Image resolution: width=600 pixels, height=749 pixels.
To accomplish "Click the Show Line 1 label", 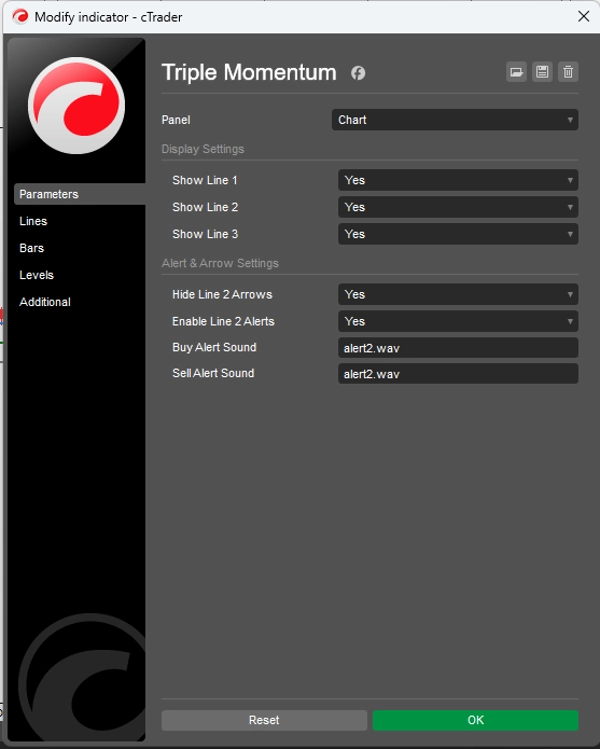I will click(x=205, y=180).
